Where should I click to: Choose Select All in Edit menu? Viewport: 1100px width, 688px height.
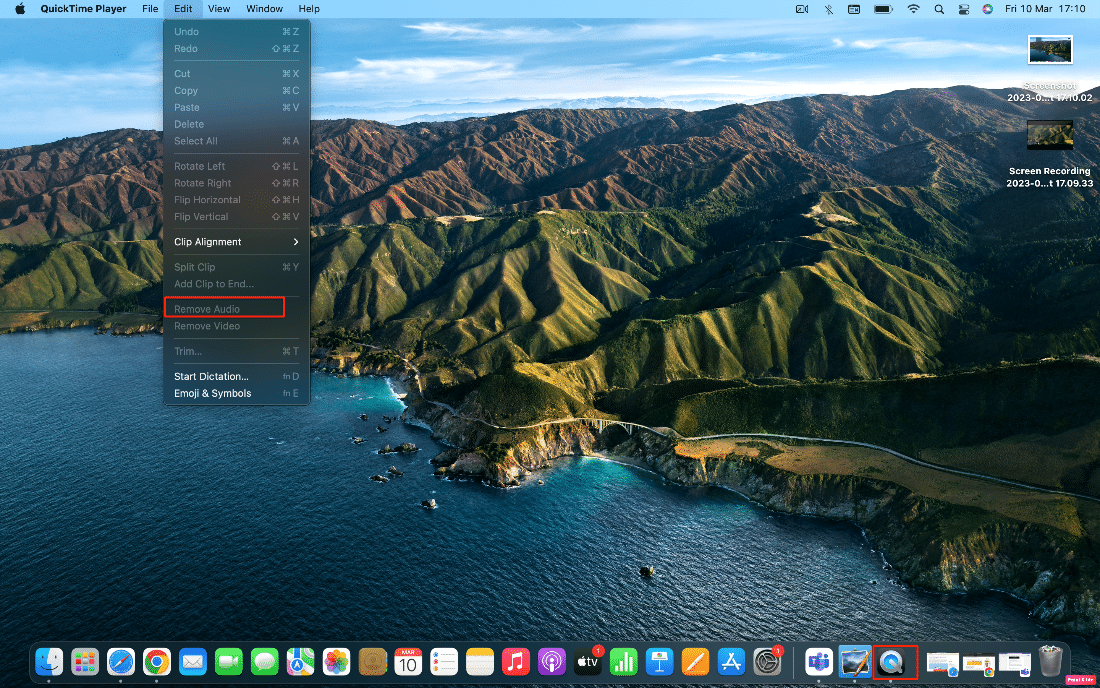[236, 141]
